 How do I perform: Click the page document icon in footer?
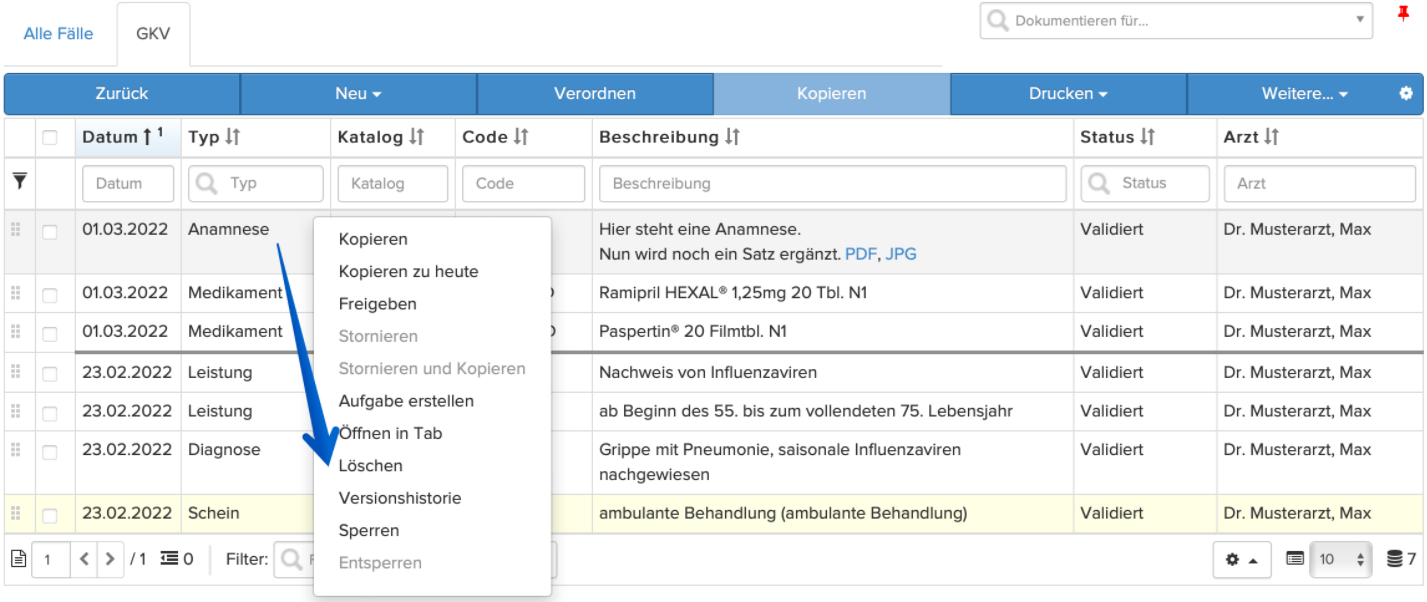point(17,559)
